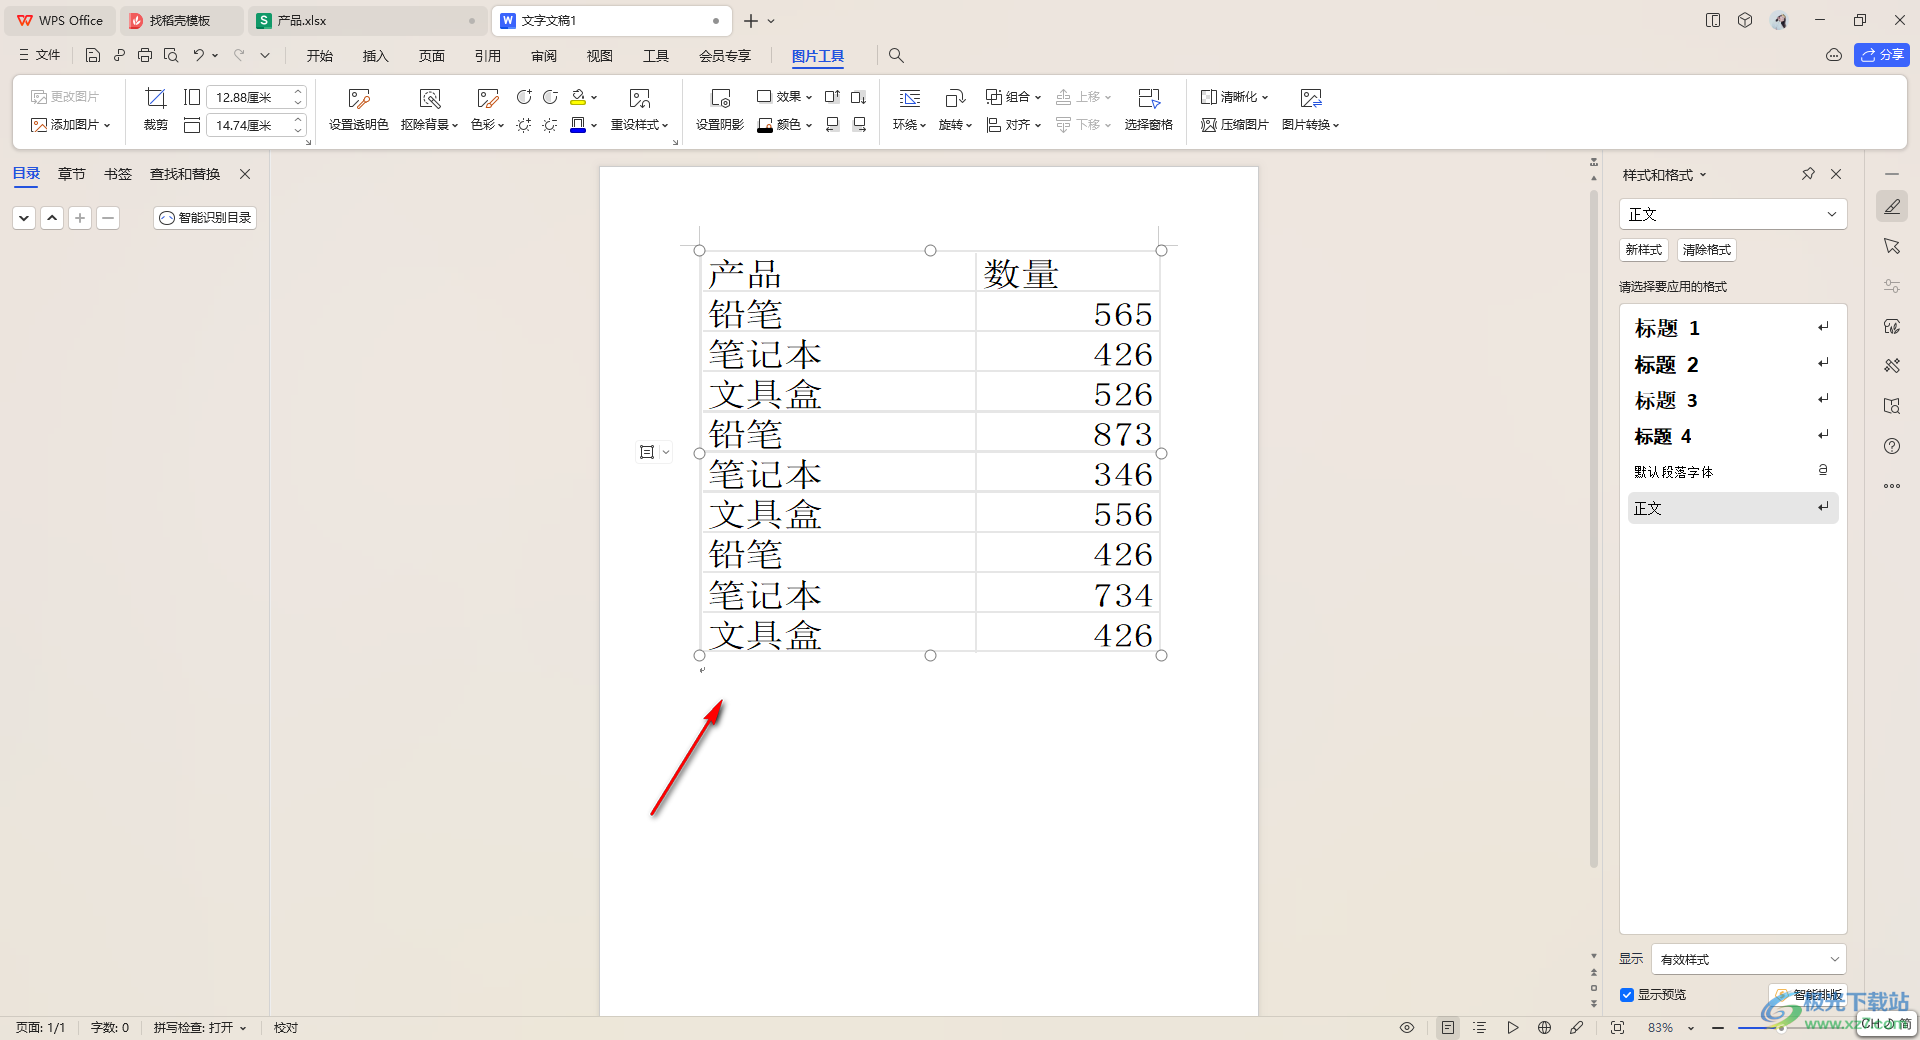Viewport: 1920px width, 1040px height.
Task: Click the full screen fit icon in status bar
Action: pyautogui.click(x=1617, y=1027)
